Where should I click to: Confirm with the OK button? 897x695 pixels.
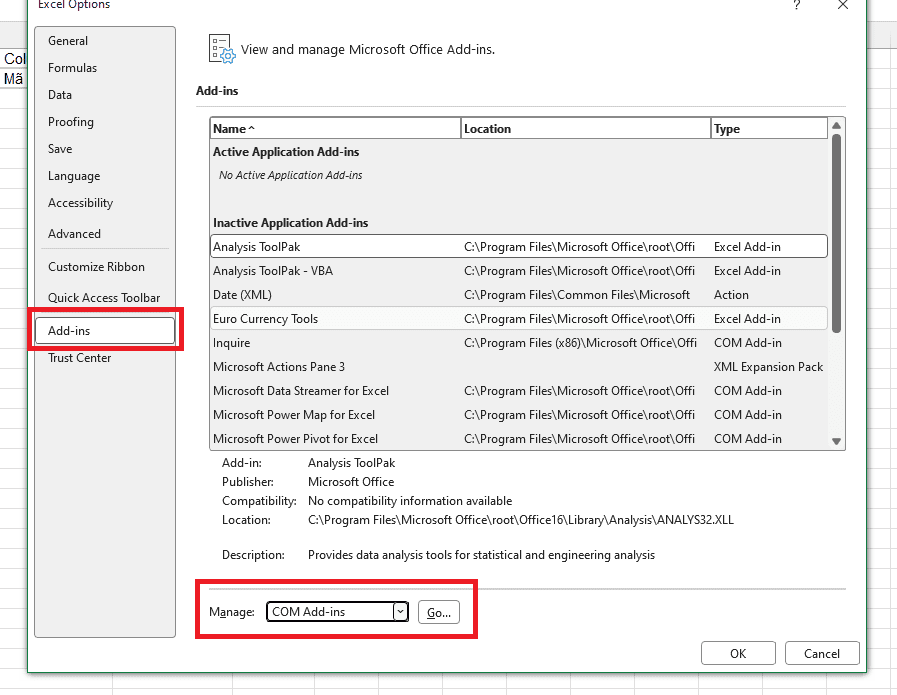click(738, 653)
